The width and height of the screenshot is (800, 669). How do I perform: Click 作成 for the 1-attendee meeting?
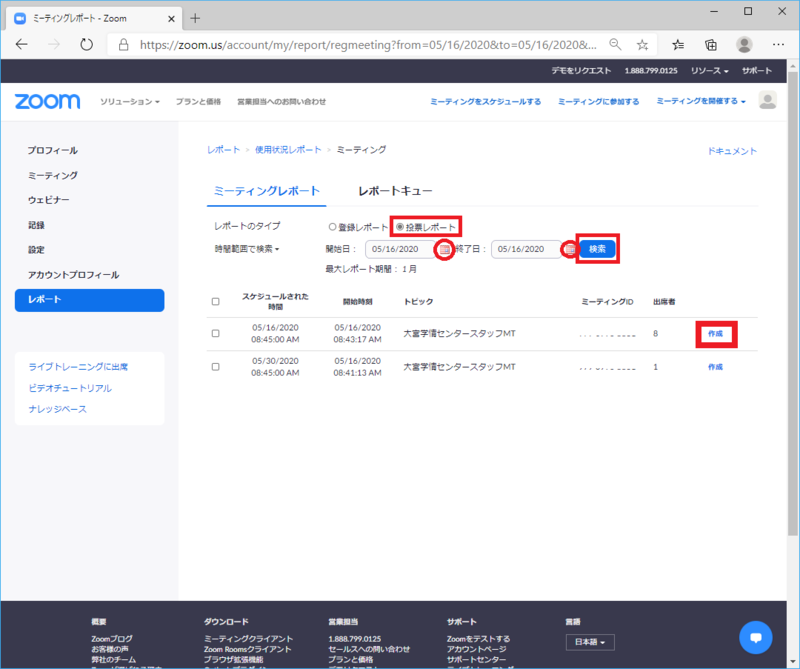click(715, 367)
